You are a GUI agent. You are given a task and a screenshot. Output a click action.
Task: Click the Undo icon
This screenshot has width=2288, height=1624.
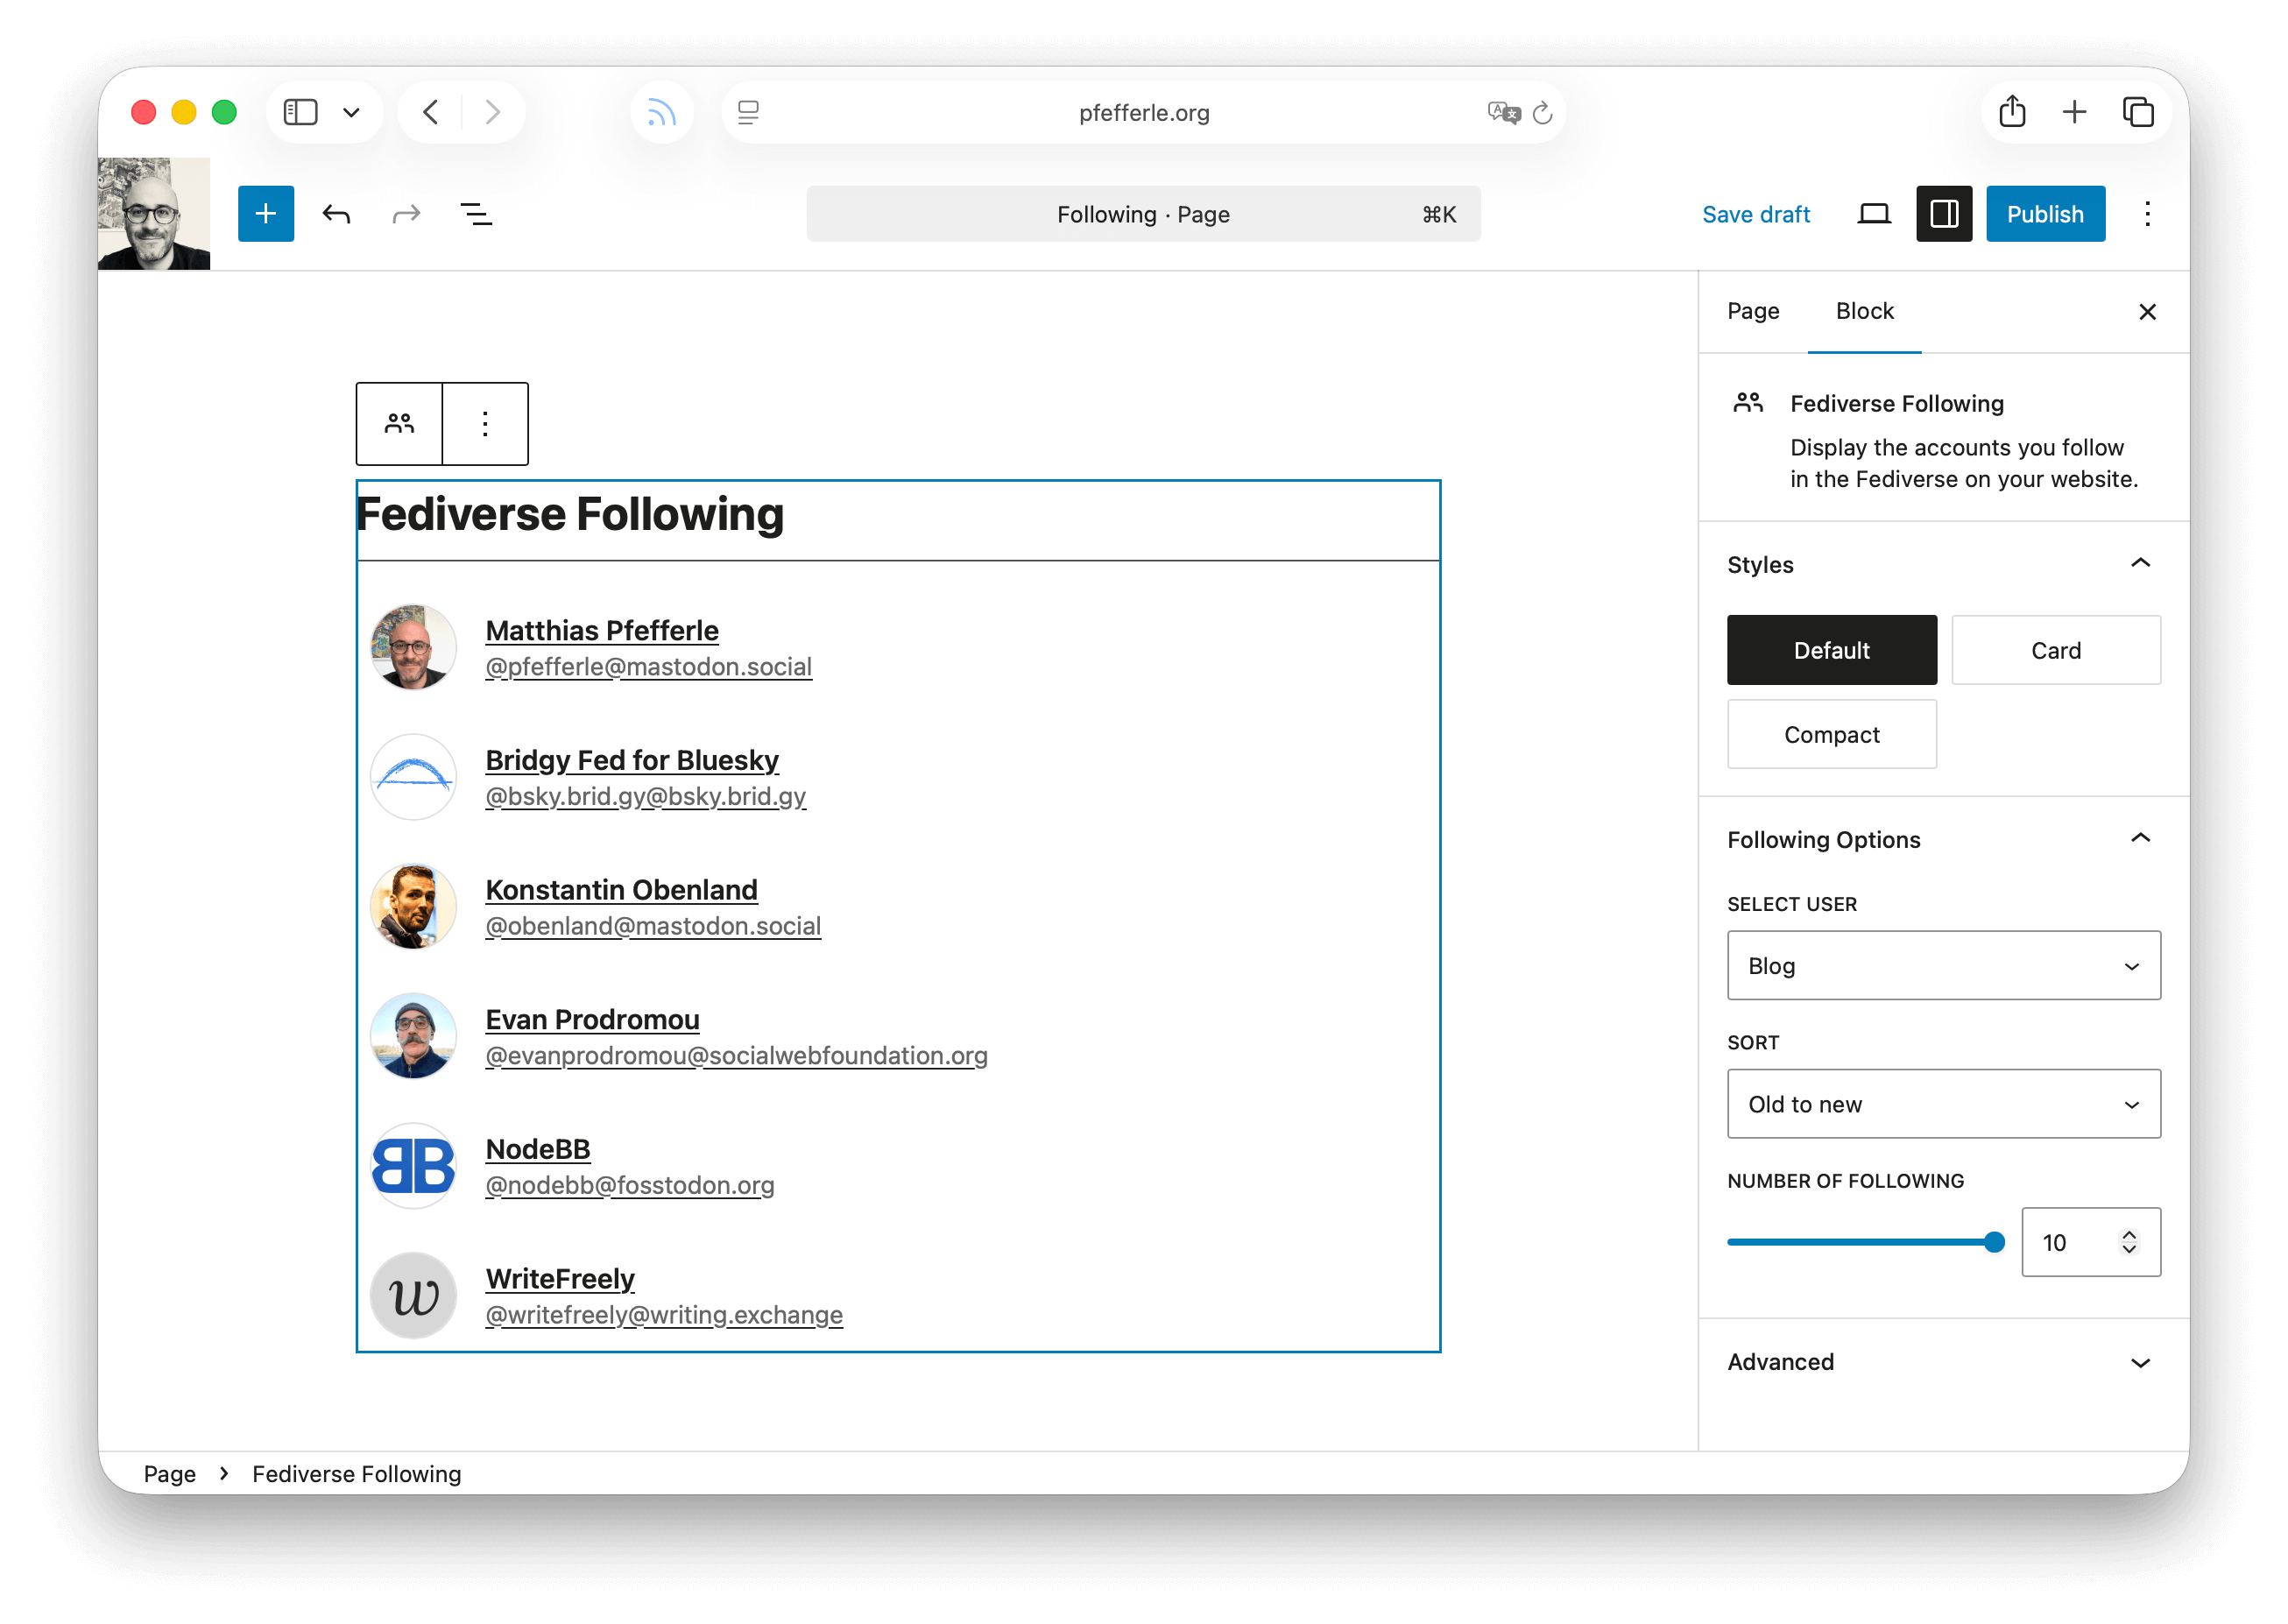pyautogui.click(x=336, y=213)
